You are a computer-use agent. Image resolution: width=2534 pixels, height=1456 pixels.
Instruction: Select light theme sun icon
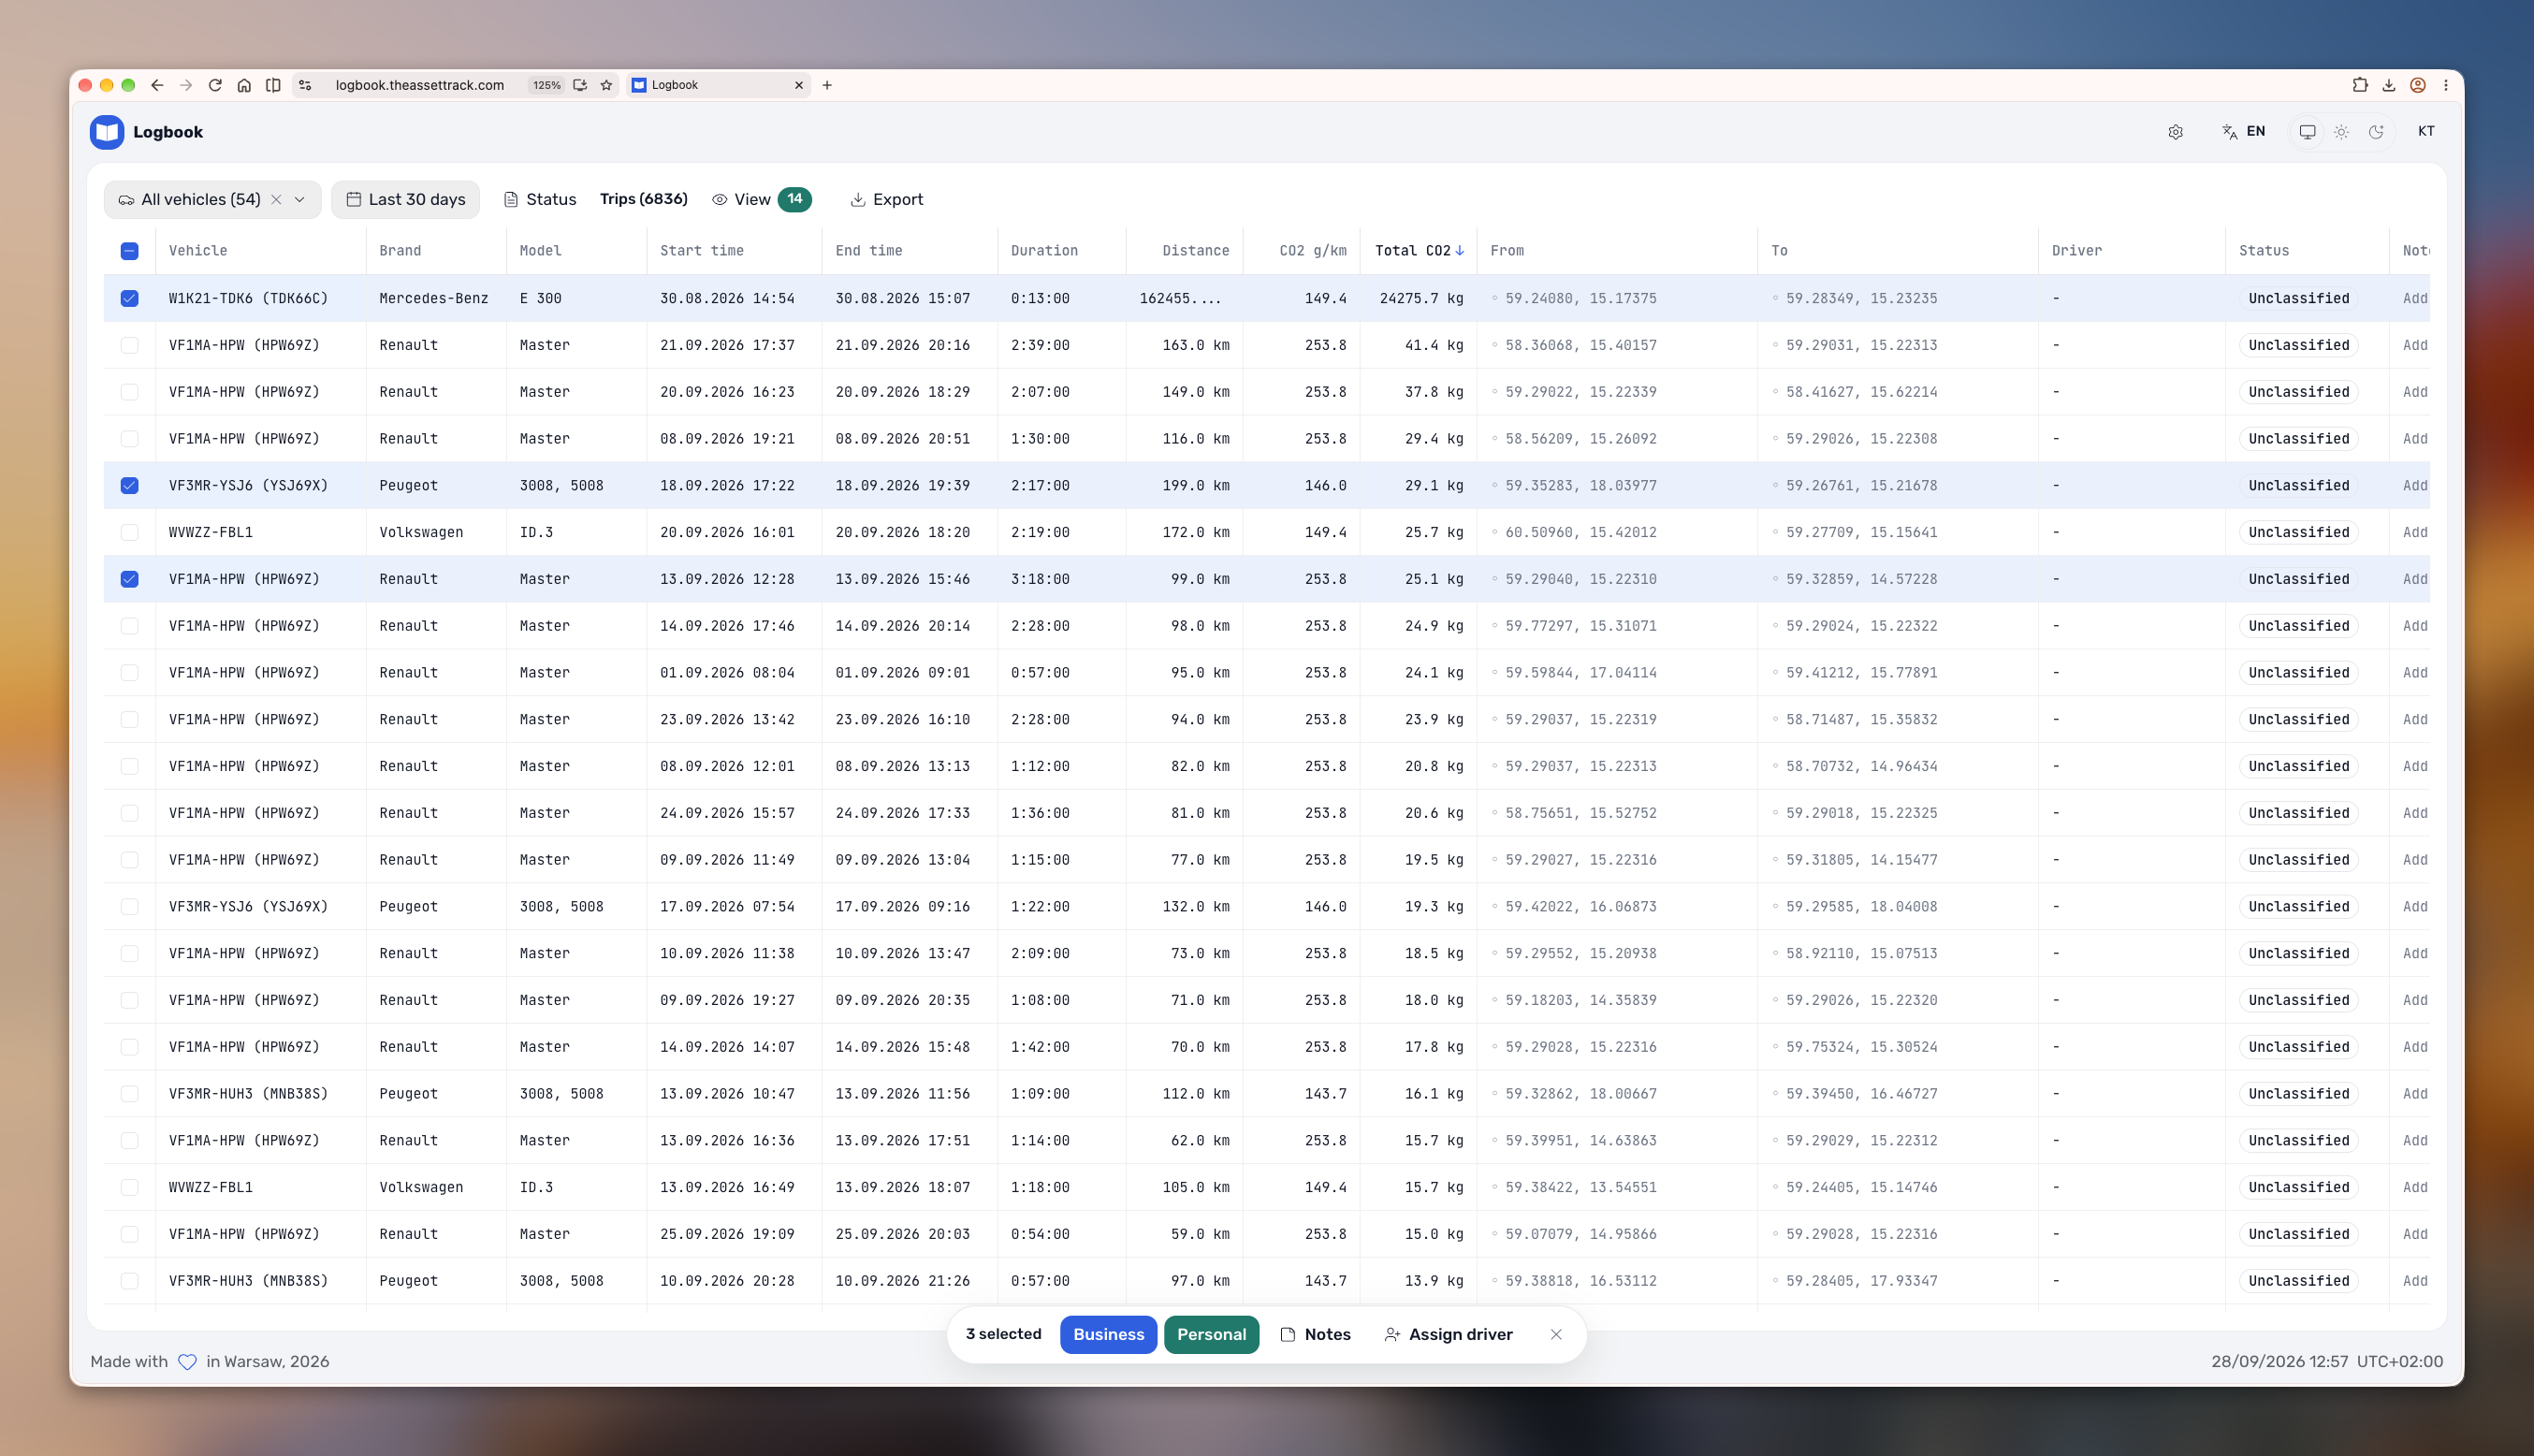click(x=2341, y=132)
